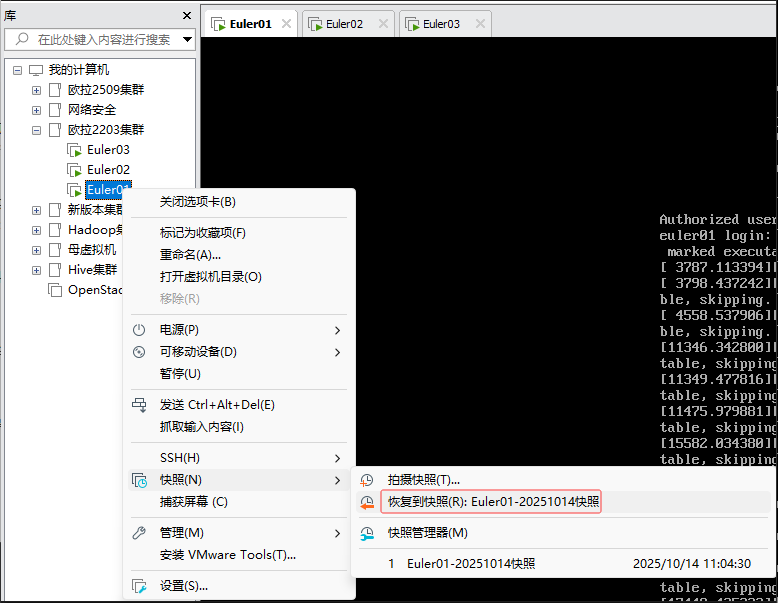The width and height of the screenshot is (778, 603).
Task: Choose 抓取输入内容(I)
Action: (239, 427)
